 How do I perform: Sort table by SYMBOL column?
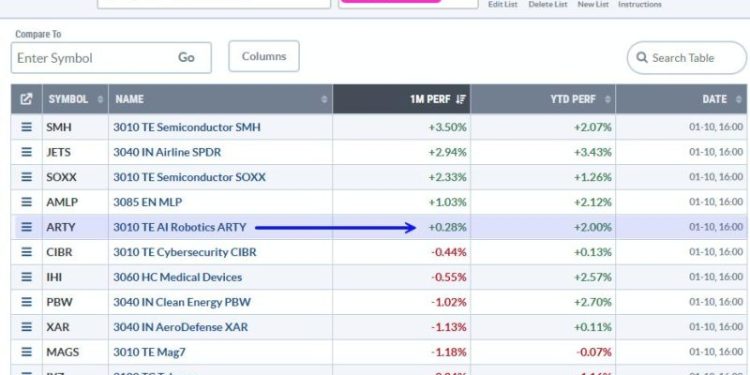click(x=75, y=99)
